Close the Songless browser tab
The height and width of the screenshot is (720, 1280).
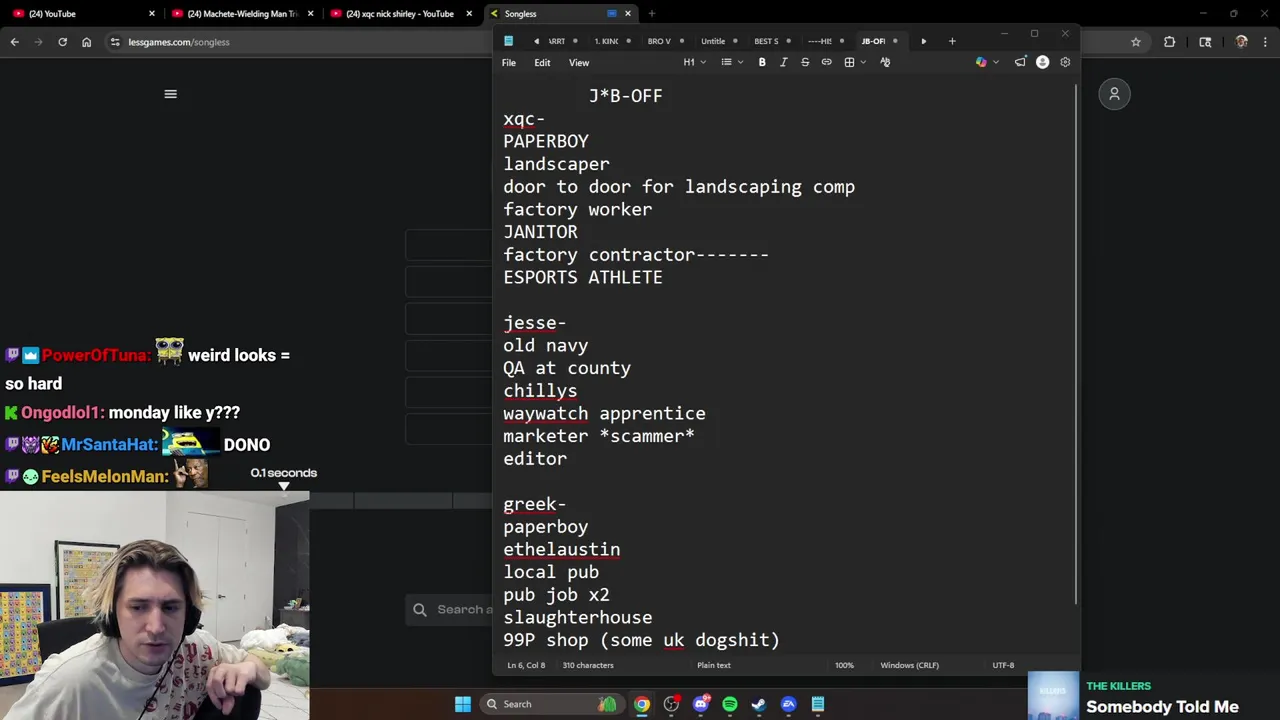pyautogui.click(x=628, y=14)
